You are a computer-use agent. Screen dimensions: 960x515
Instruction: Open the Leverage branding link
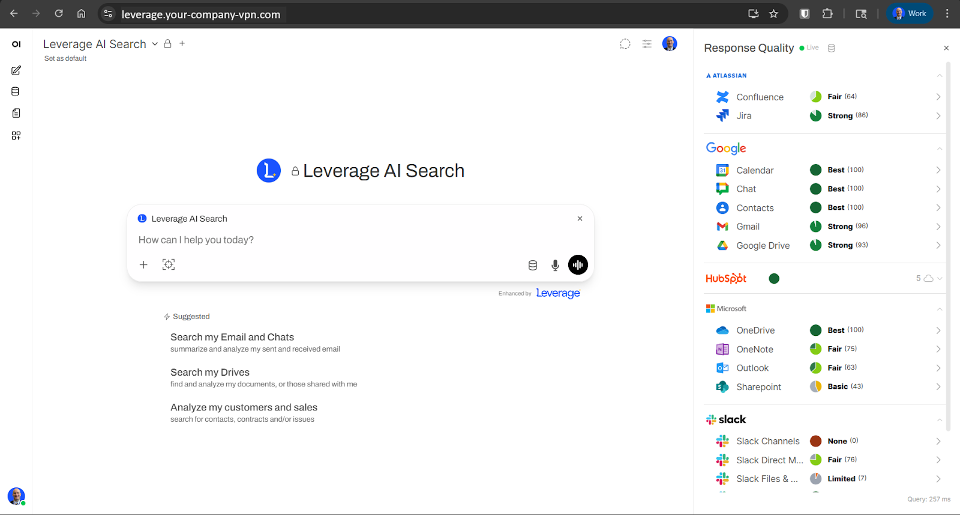click(558, 293)
